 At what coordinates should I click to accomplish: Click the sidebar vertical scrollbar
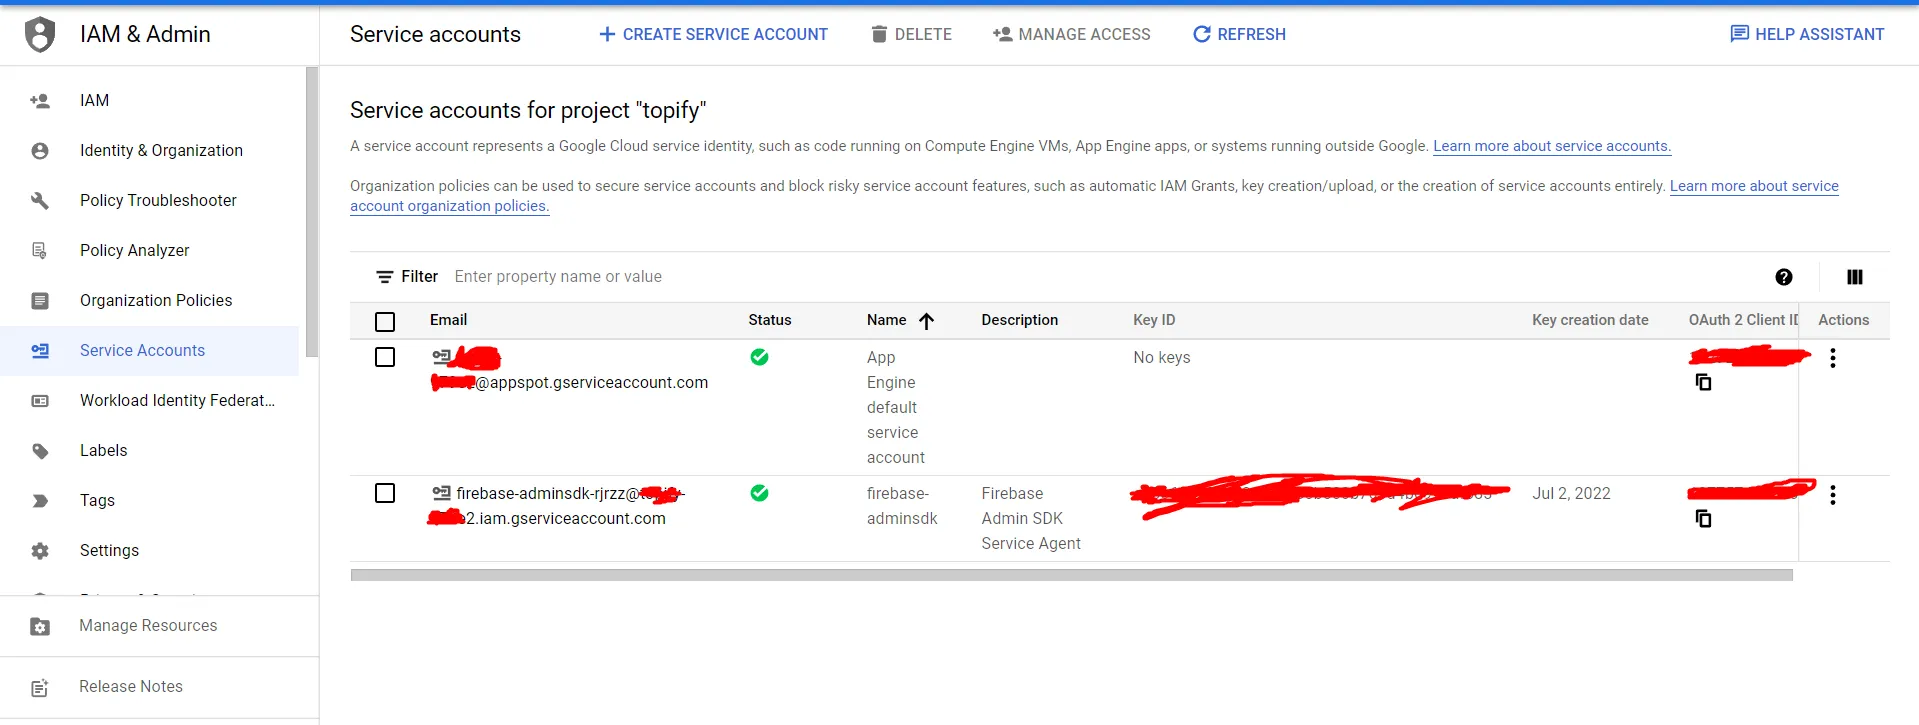click(x=312, y=212)
